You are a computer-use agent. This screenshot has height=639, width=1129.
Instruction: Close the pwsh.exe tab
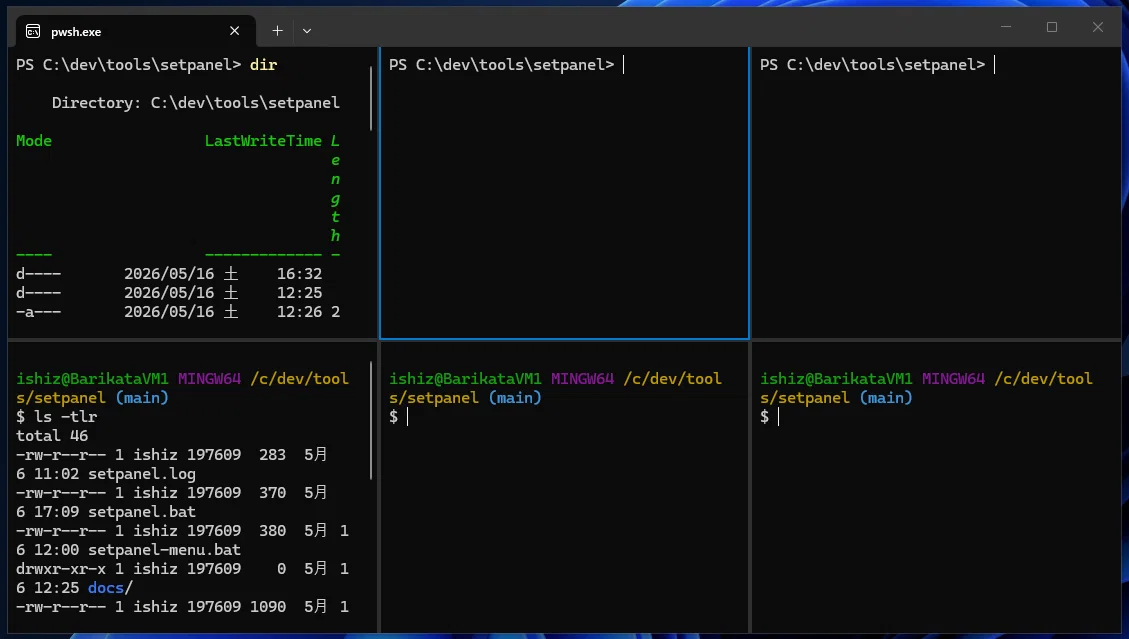(x=234, y=31)
